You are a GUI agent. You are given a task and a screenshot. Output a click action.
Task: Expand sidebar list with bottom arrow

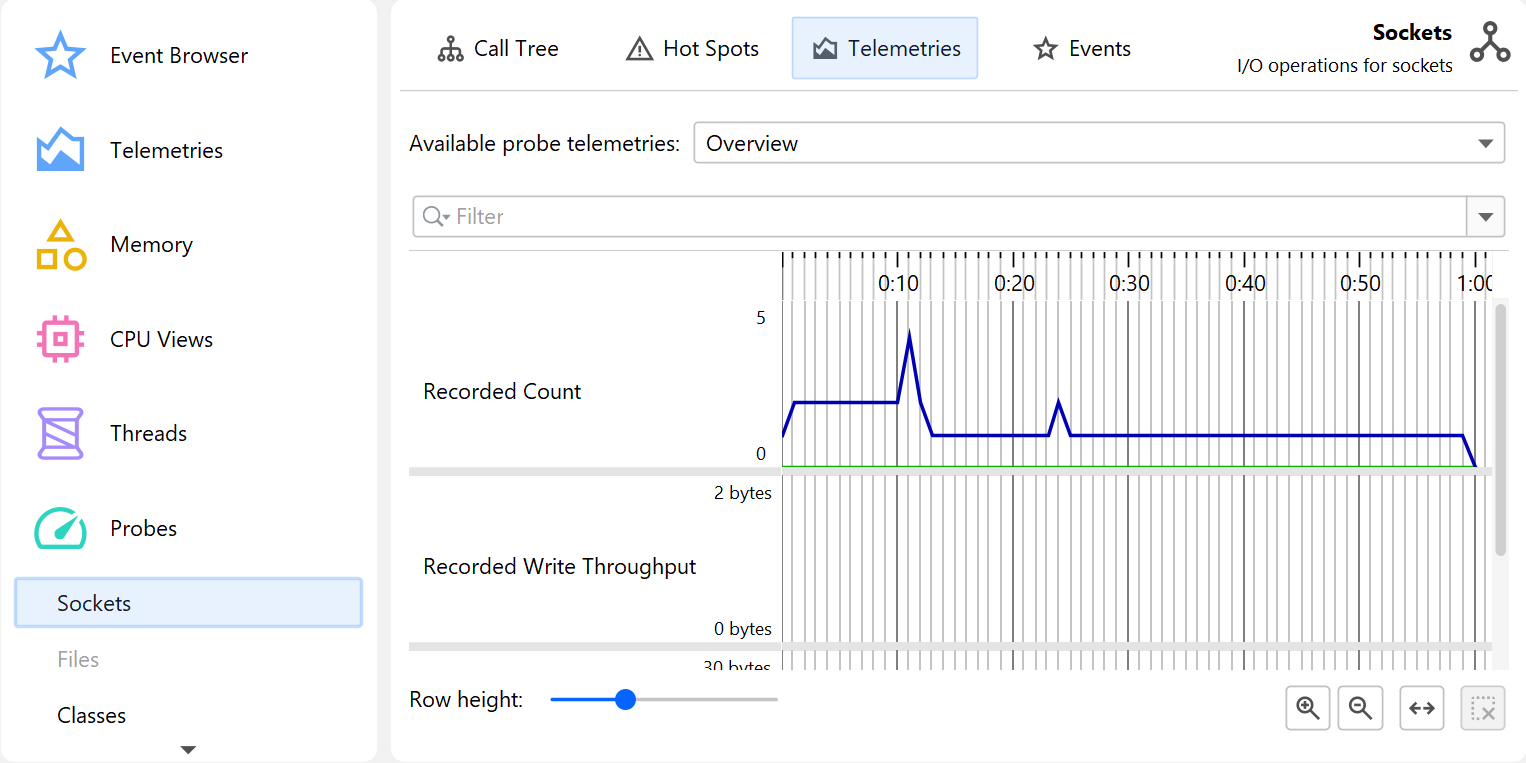tap(188, 749)
